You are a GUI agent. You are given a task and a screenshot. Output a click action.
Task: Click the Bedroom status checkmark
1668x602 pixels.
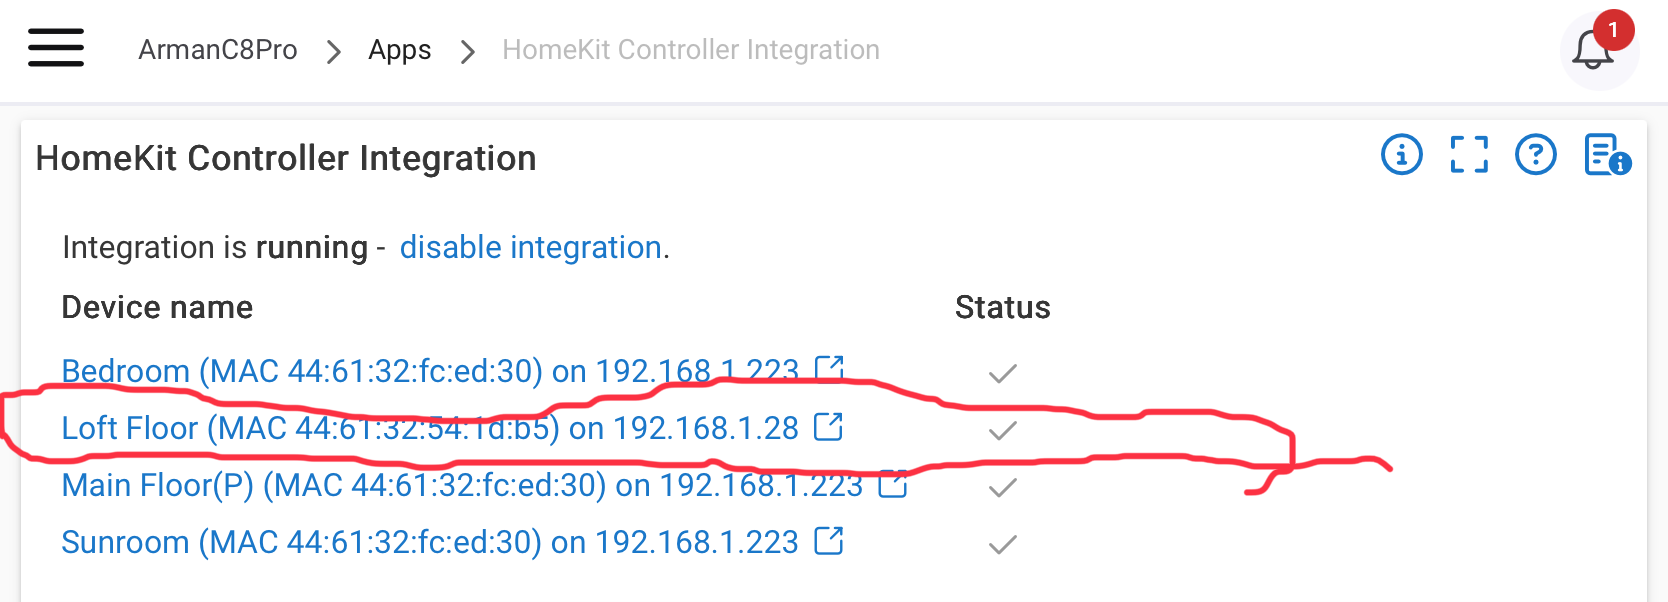pos(1002,374)
